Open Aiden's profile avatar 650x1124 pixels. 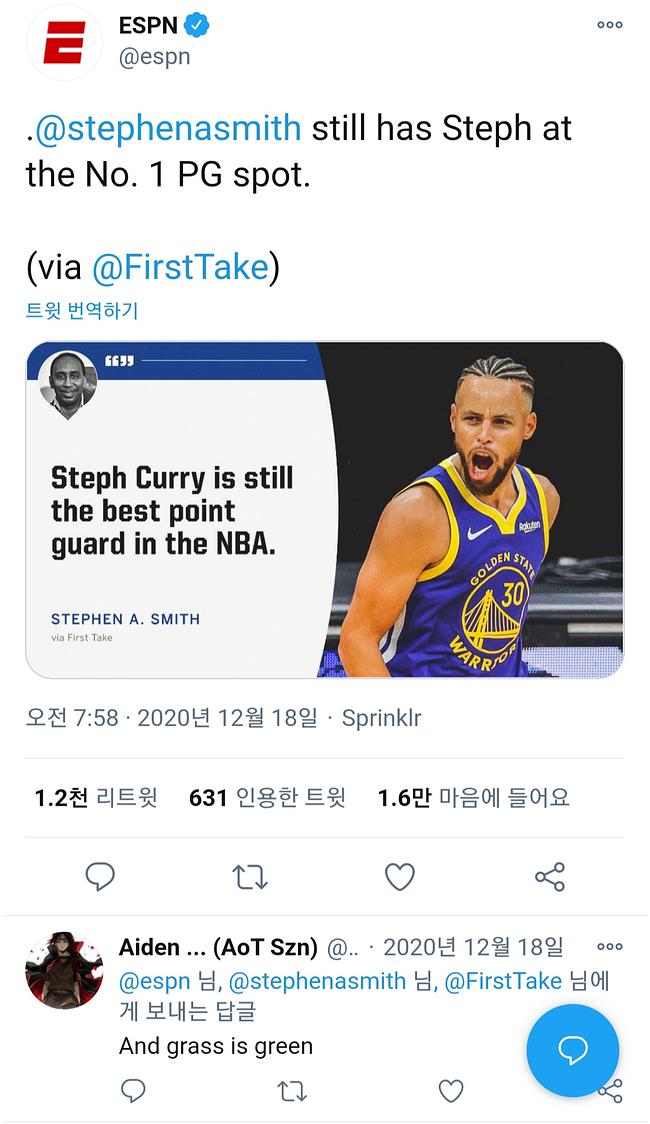point(64,970)
